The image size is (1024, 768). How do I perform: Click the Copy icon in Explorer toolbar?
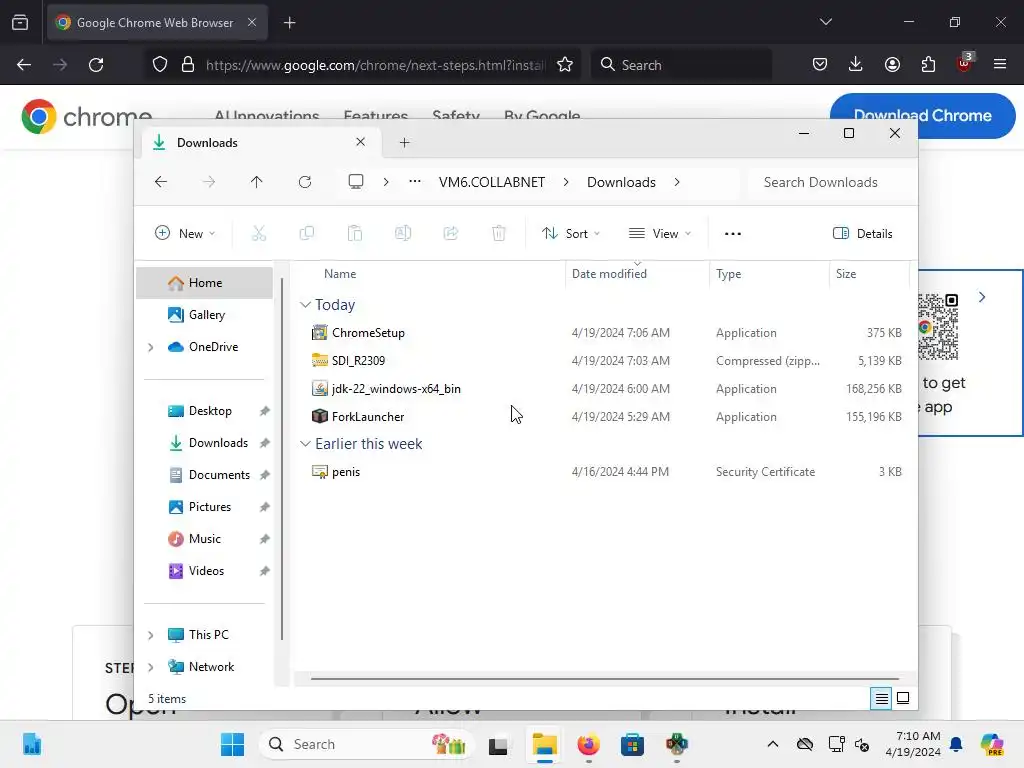[x=306, y=233]
